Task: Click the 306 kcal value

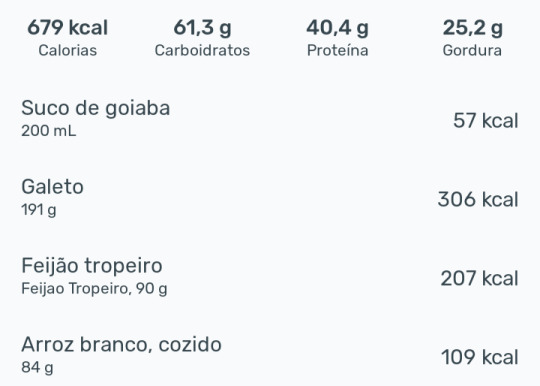Action: click(x=478, y=200)
